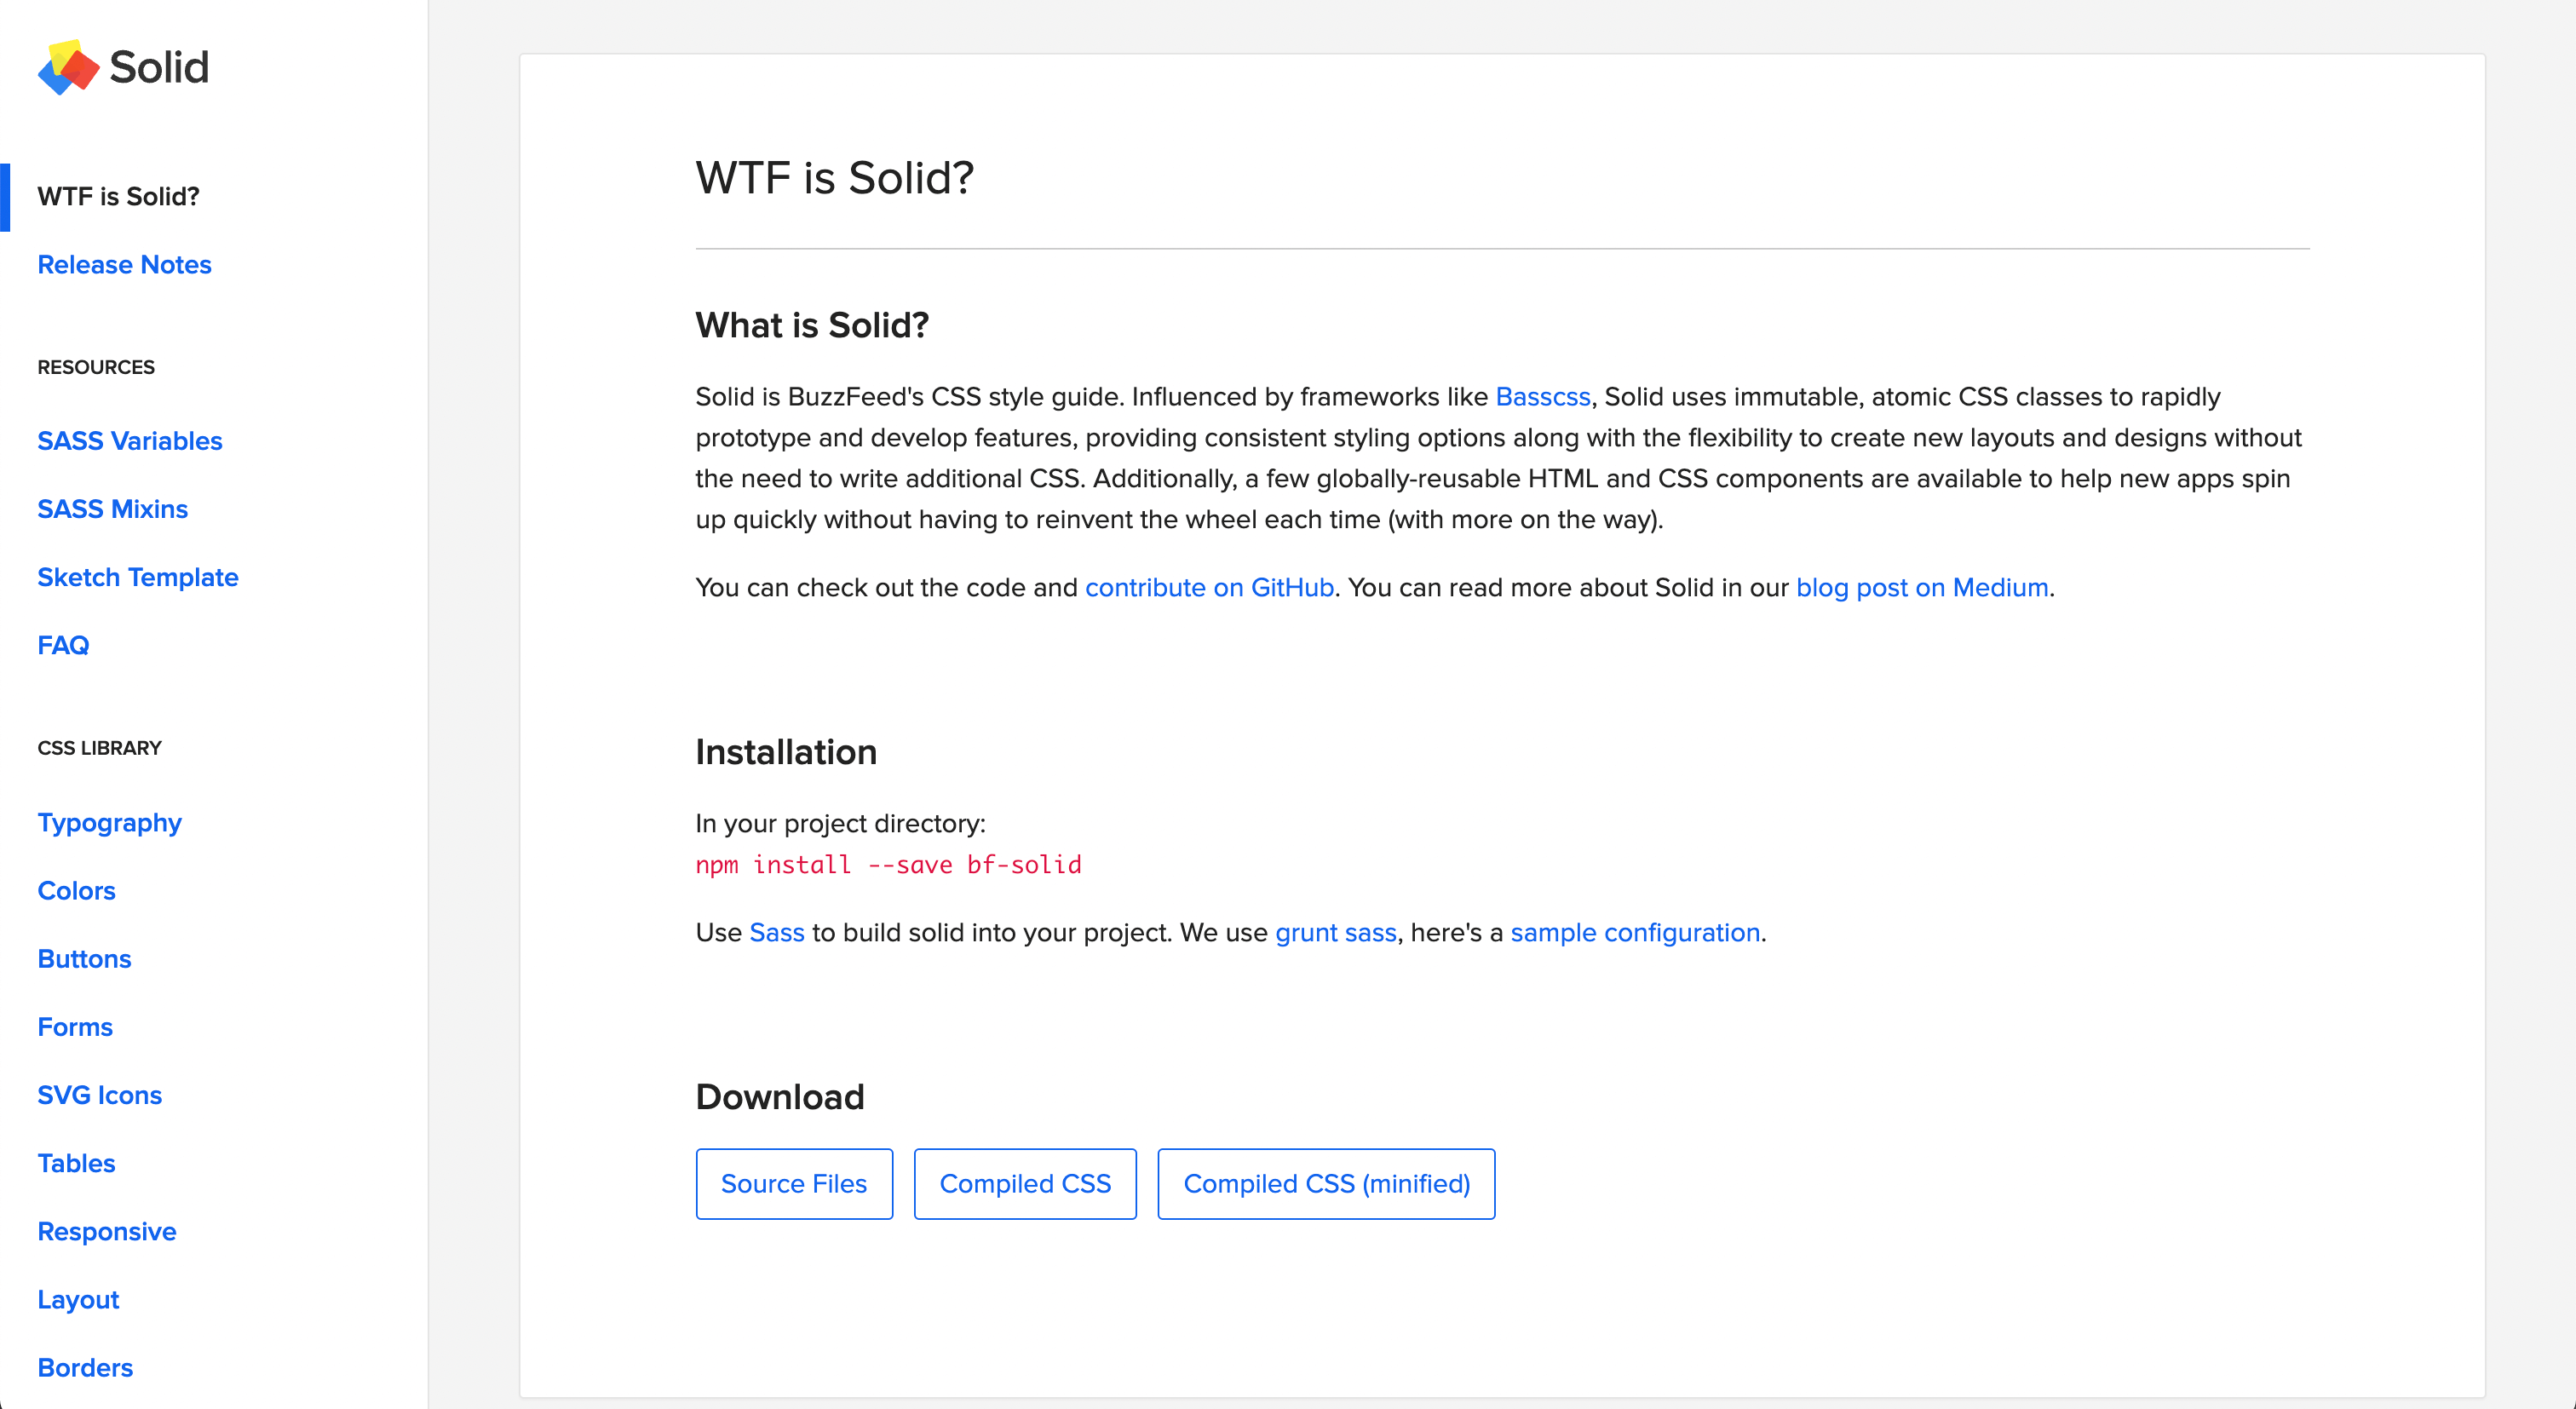Open the sample configuration link
2576x1409 pixels.
1634,933
